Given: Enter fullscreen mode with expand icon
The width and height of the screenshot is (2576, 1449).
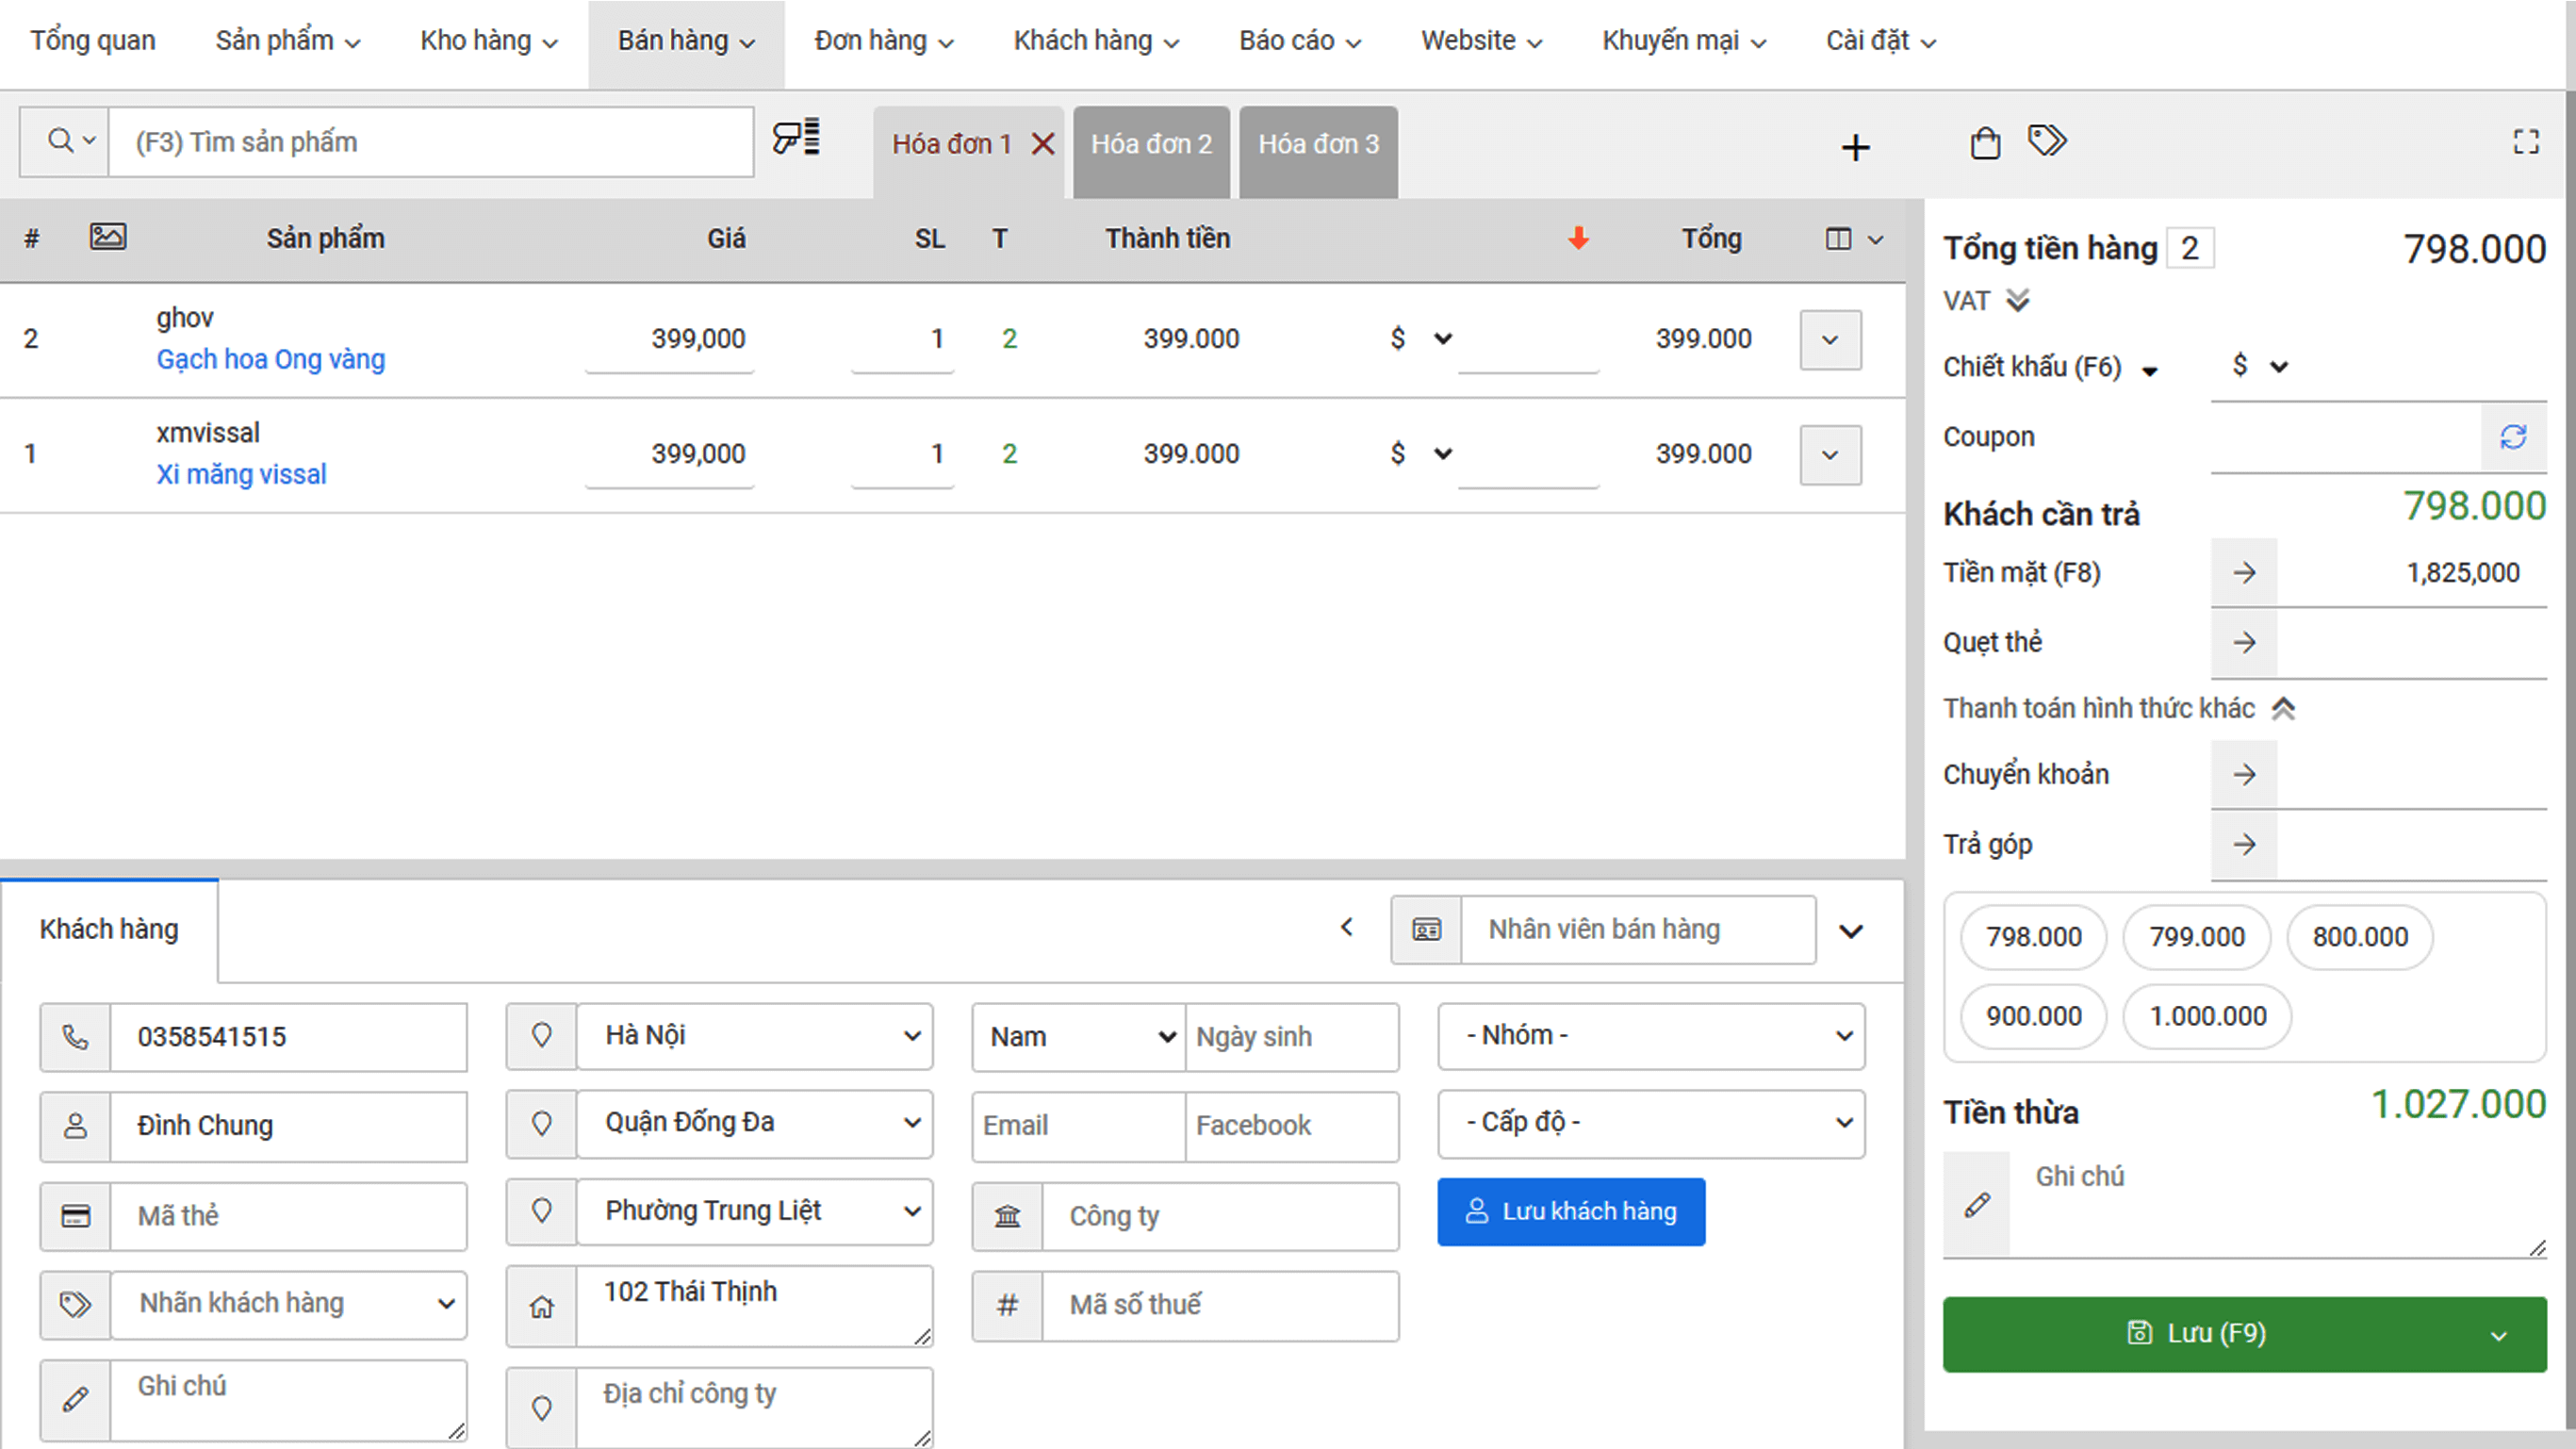Looking at the screenshot, I should [x=2526, y=142].
